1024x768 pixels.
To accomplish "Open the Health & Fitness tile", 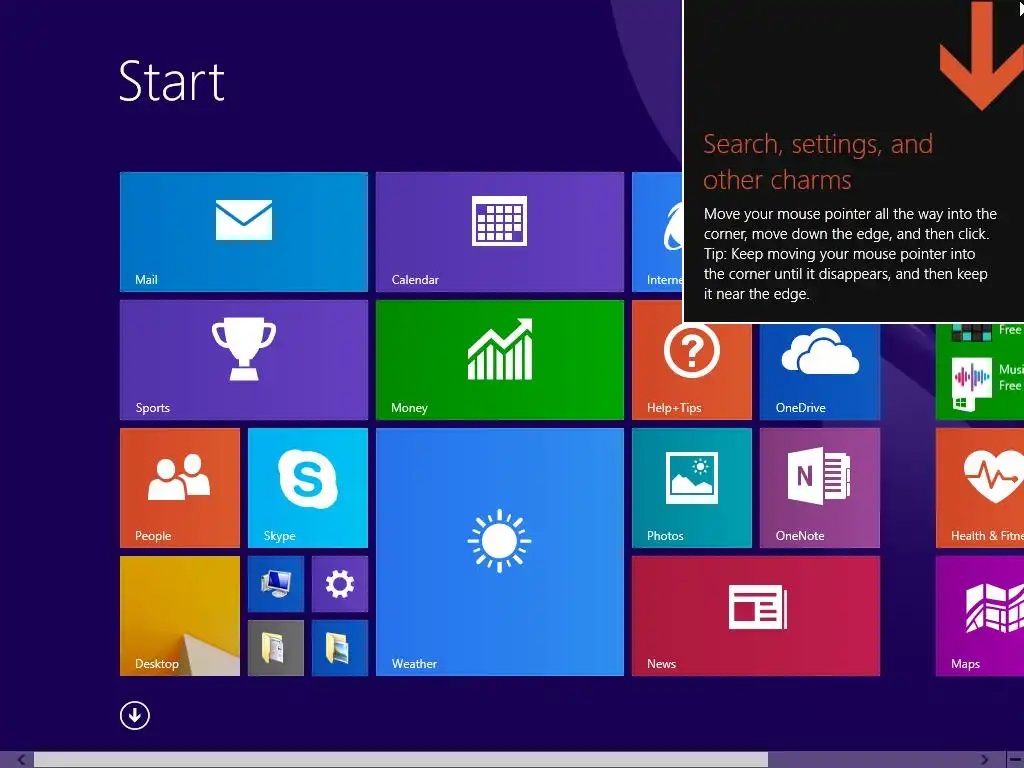I will pos(980,488).
